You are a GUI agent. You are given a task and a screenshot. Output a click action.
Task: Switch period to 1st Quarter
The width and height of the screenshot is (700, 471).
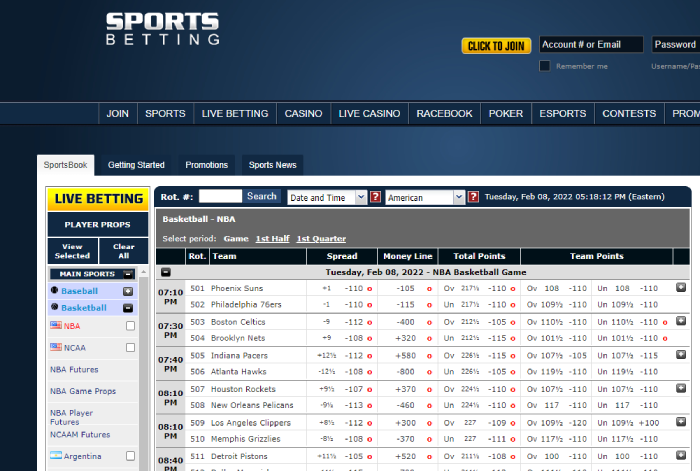coord(321,238)
